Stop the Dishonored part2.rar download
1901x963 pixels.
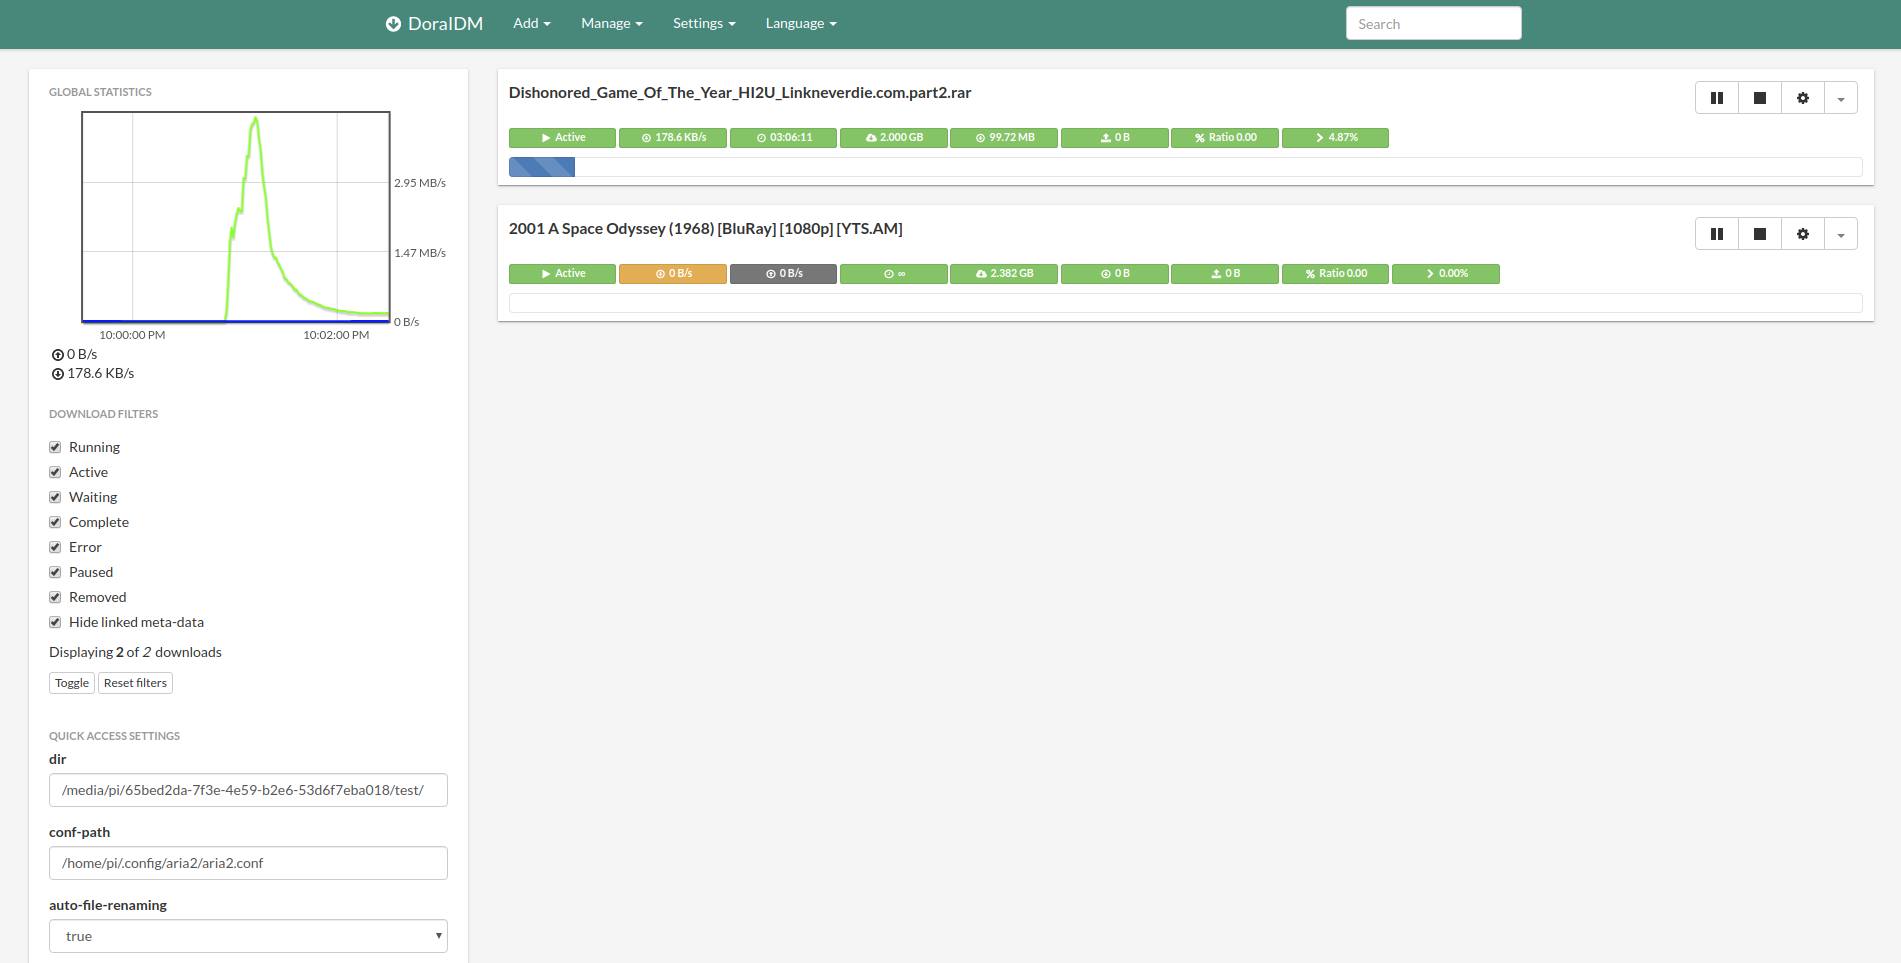coord(1760,98)
